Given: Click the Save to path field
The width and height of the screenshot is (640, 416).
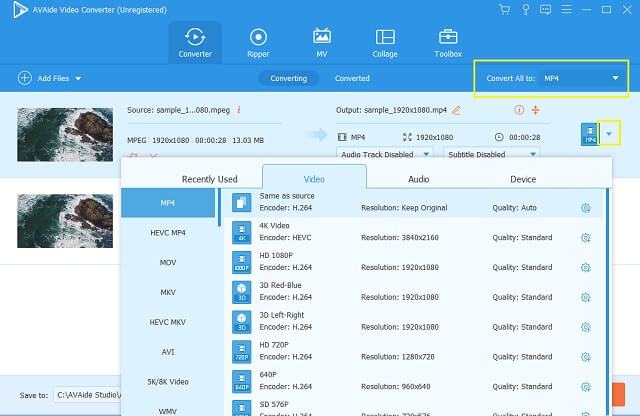Looking at the screenshot, I should pyautogui.click(x=88, y=395).
